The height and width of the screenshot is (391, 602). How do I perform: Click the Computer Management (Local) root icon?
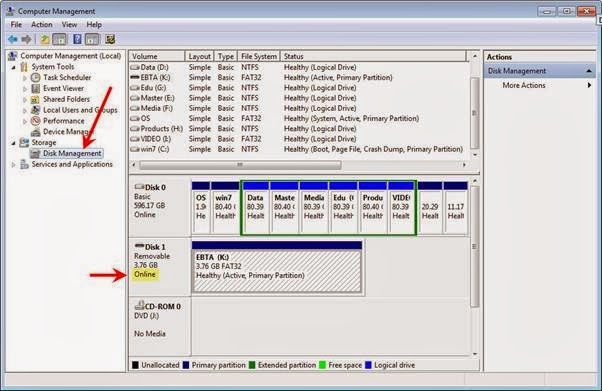pyautogui.click(x=12, y=56)
